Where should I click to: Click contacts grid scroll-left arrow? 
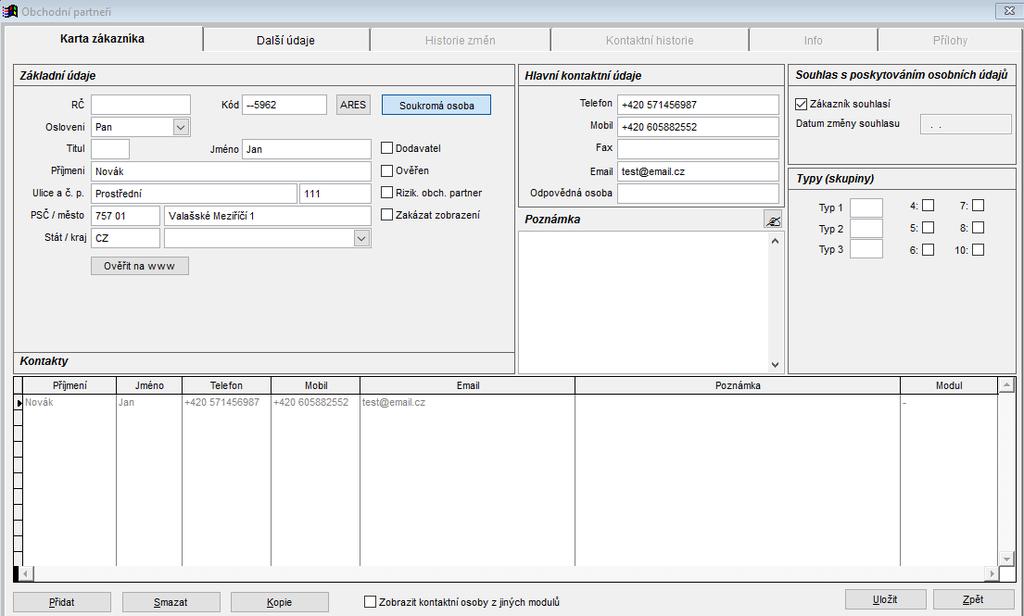(25, 574)
